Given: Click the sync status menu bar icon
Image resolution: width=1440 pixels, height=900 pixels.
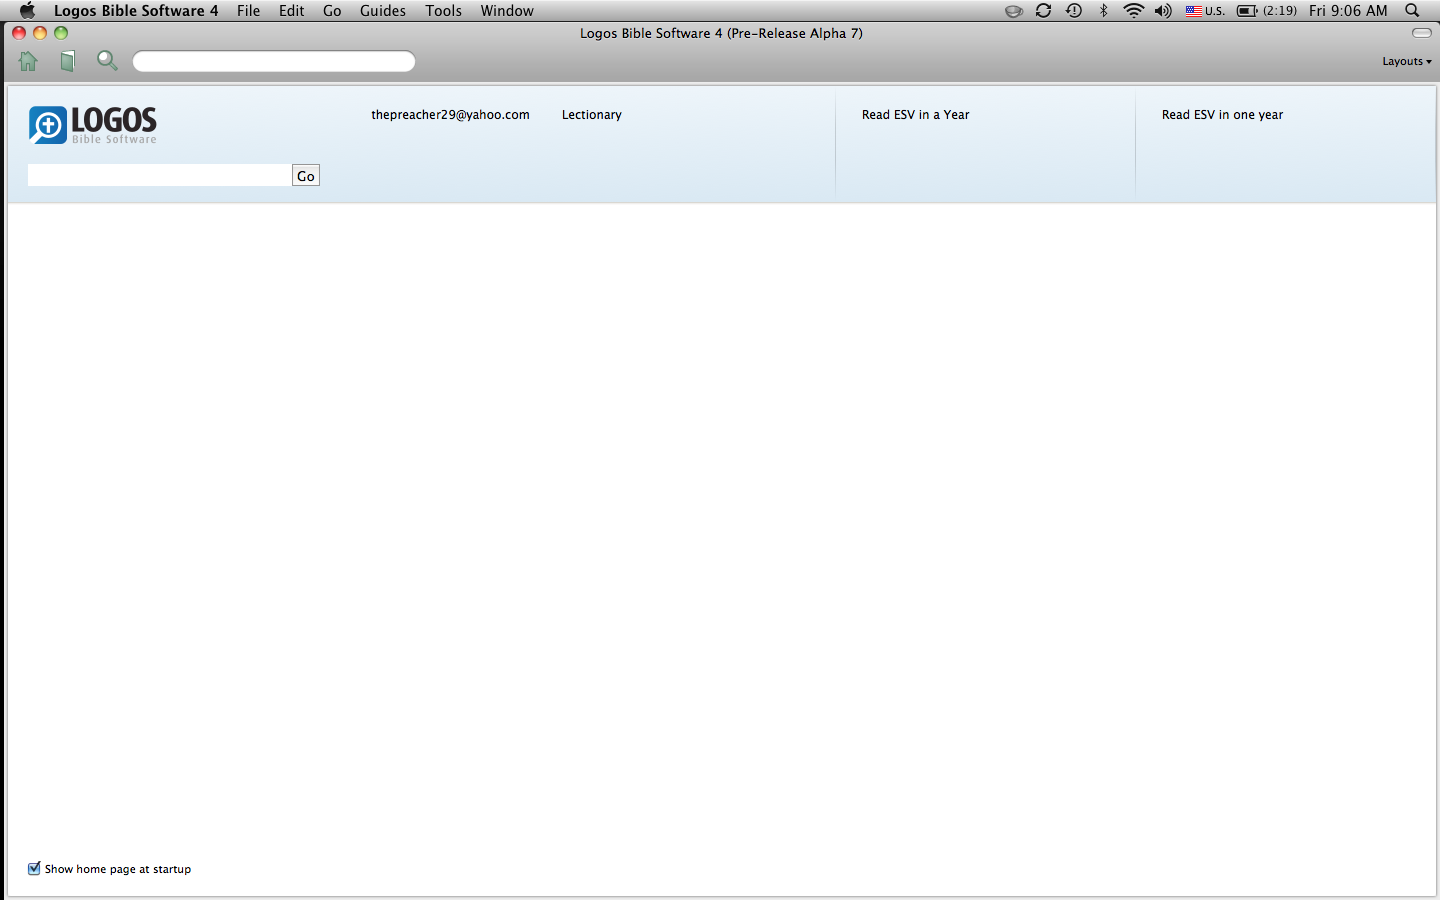Looking at the screenshot, I should (1043, 10).
